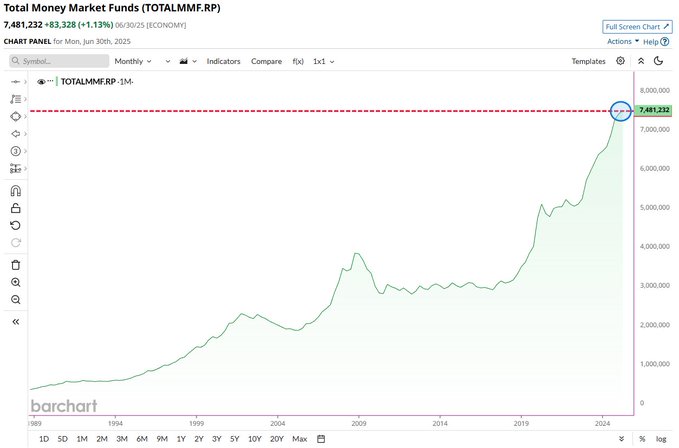679x448 pixels.
Task: Collapse the left drawing toolbar
Action: (x=16, y=322)
